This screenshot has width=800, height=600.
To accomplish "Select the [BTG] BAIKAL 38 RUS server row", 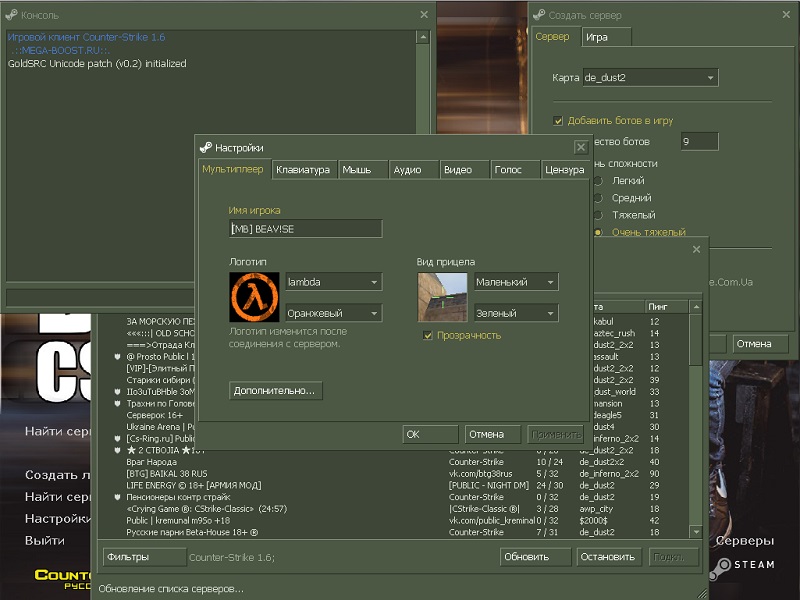I will pyautogui.click(x=392, y=473).
